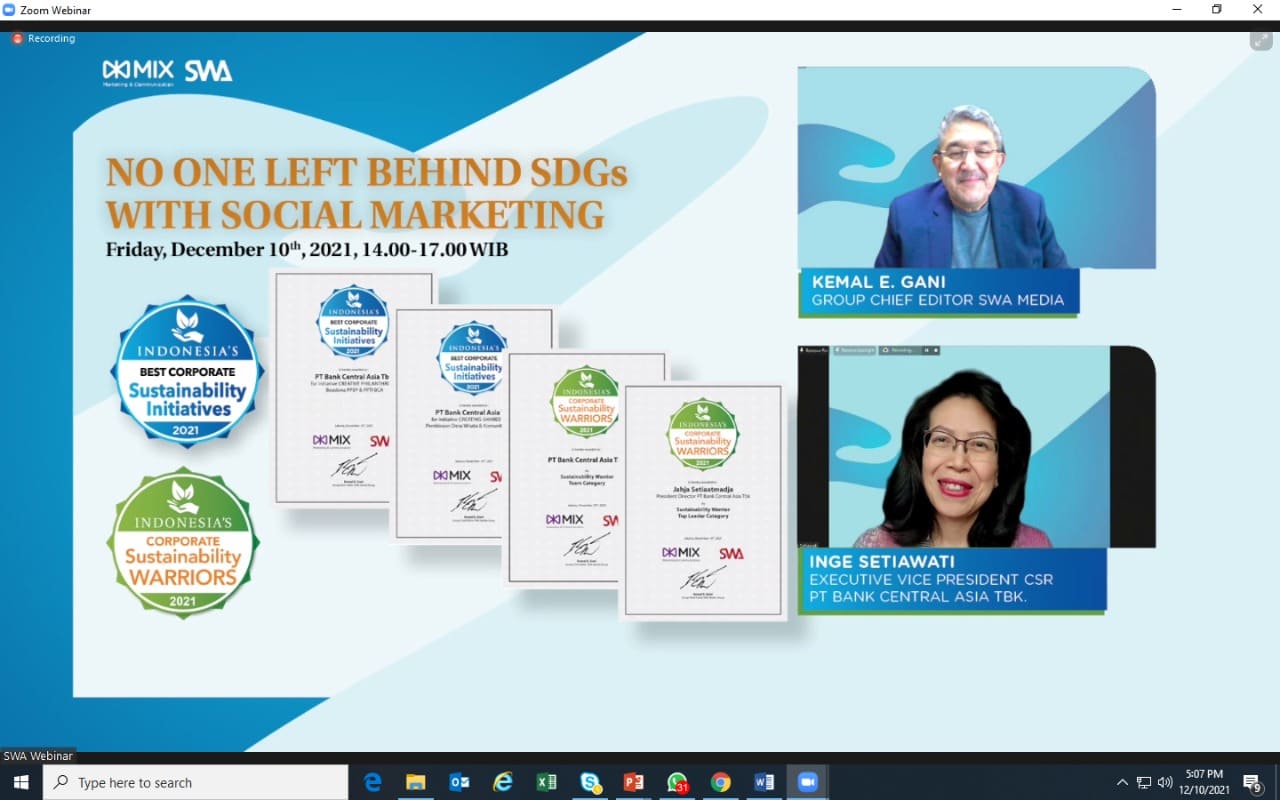Open the notification center with 9 notifications
Viewport: 1280px width, 800px height.
click(x=1252, y=782)
